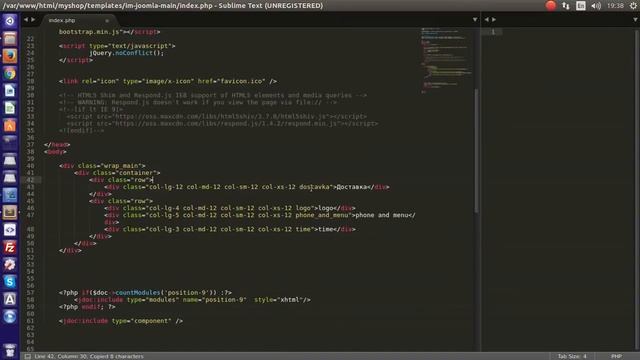Image resolution: width=640 pixels, height=360 pixels.
Task: Open the Ubuntu Dash home launcher
Action: point(10,21)
